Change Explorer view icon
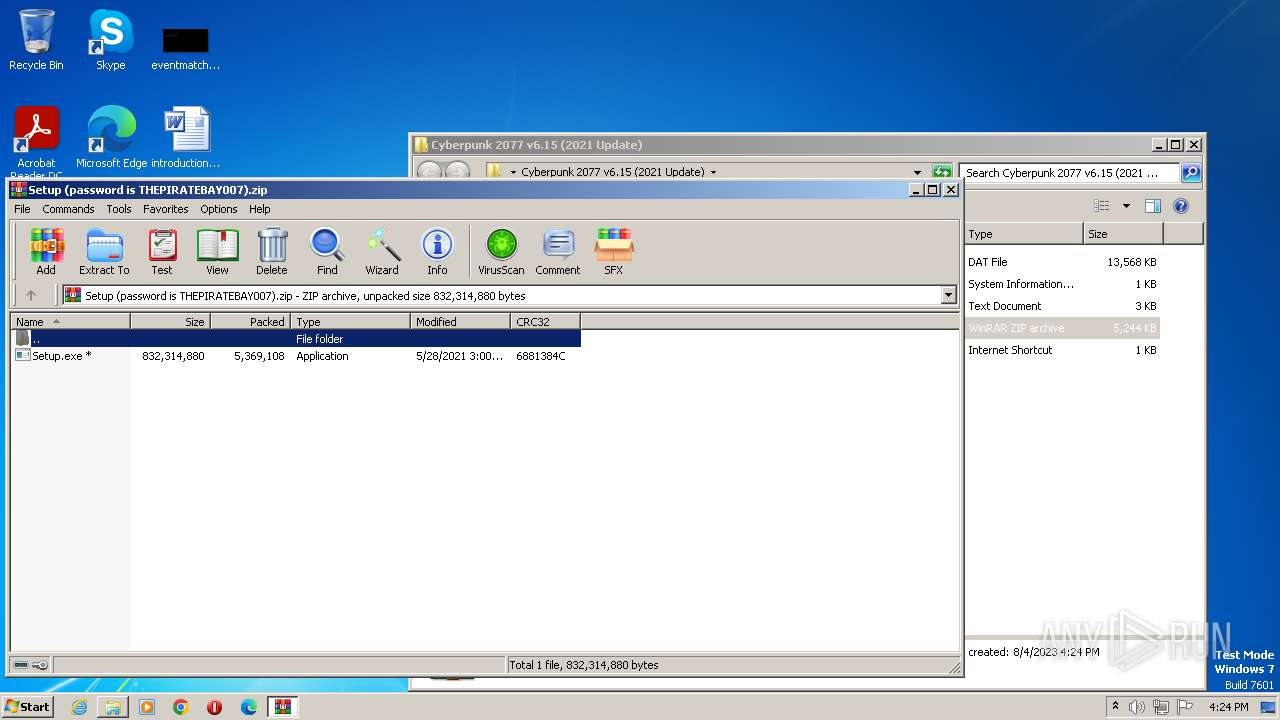The height and width of the screenshot is (720, 1280). point(1102,206)
